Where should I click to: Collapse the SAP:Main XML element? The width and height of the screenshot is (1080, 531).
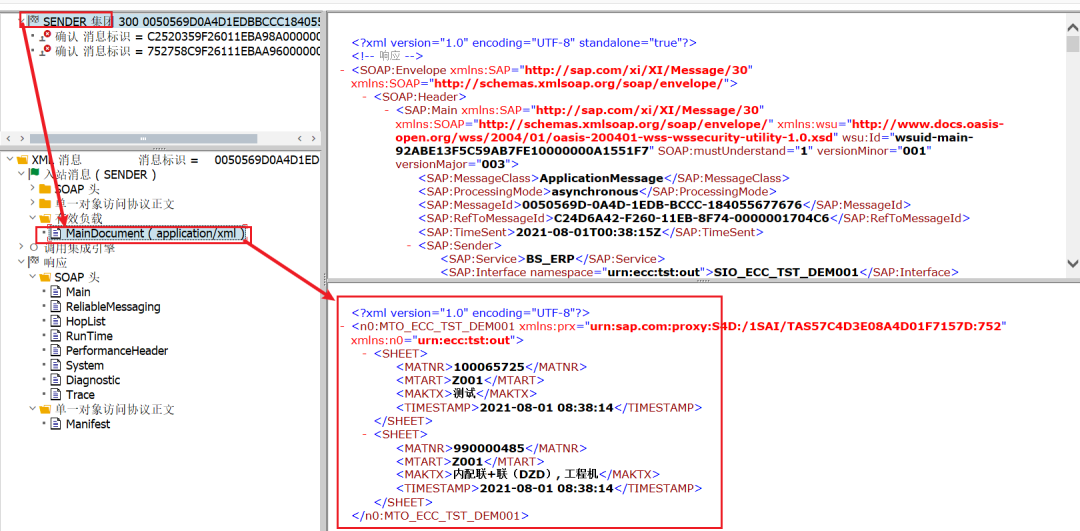coord(387,110)
